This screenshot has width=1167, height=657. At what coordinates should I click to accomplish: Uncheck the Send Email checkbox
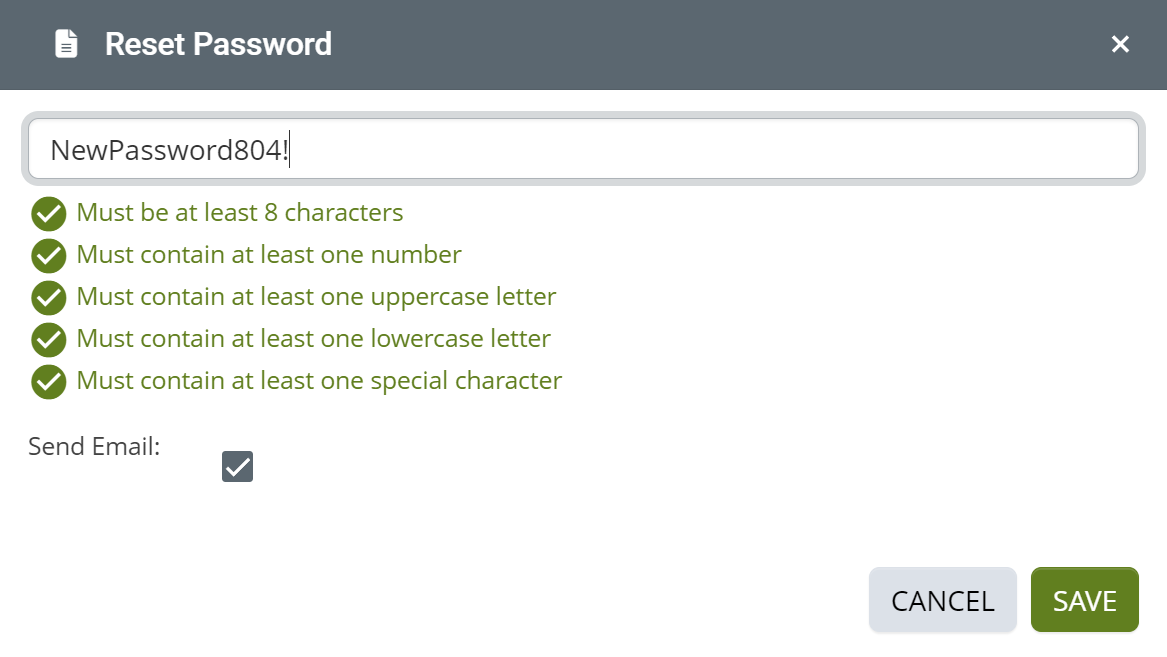click(x=237, y=467)
